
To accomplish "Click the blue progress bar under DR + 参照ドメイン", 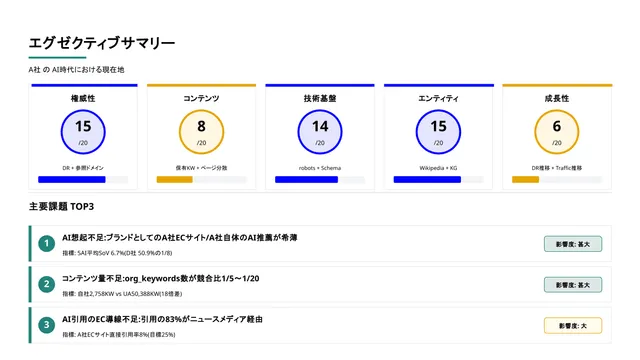I will click(83, 180).
